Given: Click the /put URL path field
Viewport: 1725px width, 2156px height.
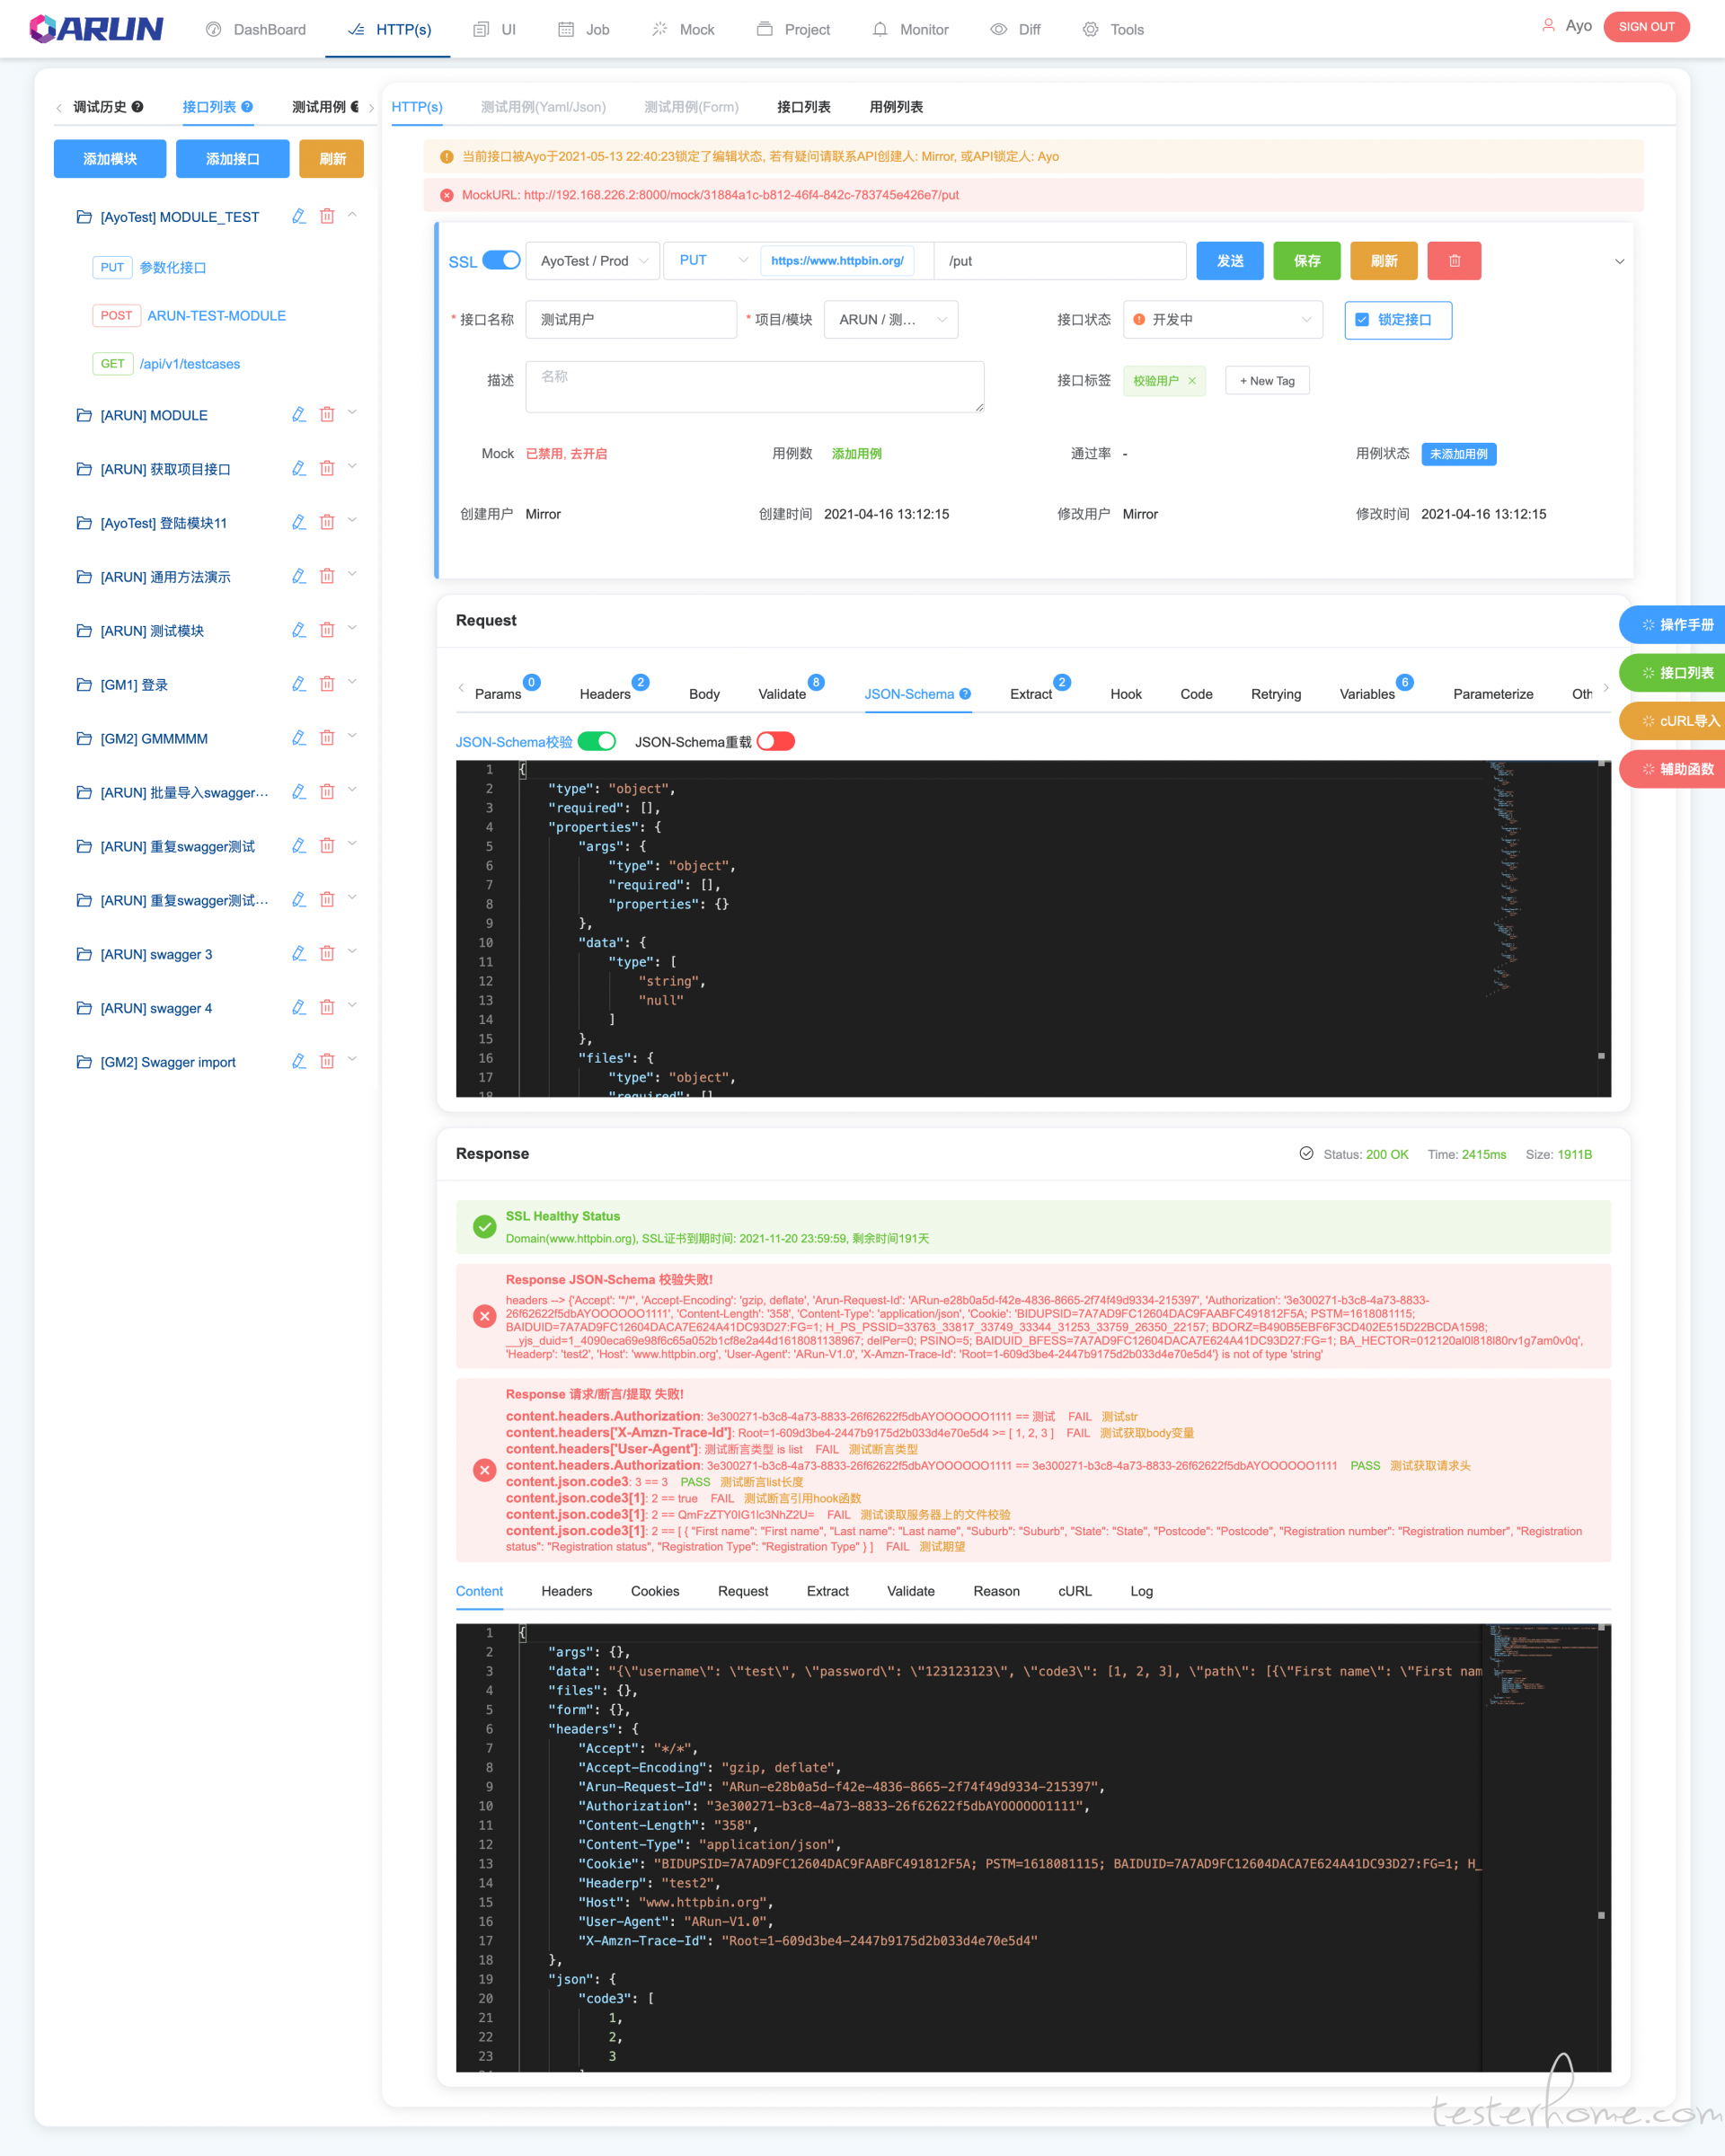Looking at the screenshot, I should (x=1060, y=261).
